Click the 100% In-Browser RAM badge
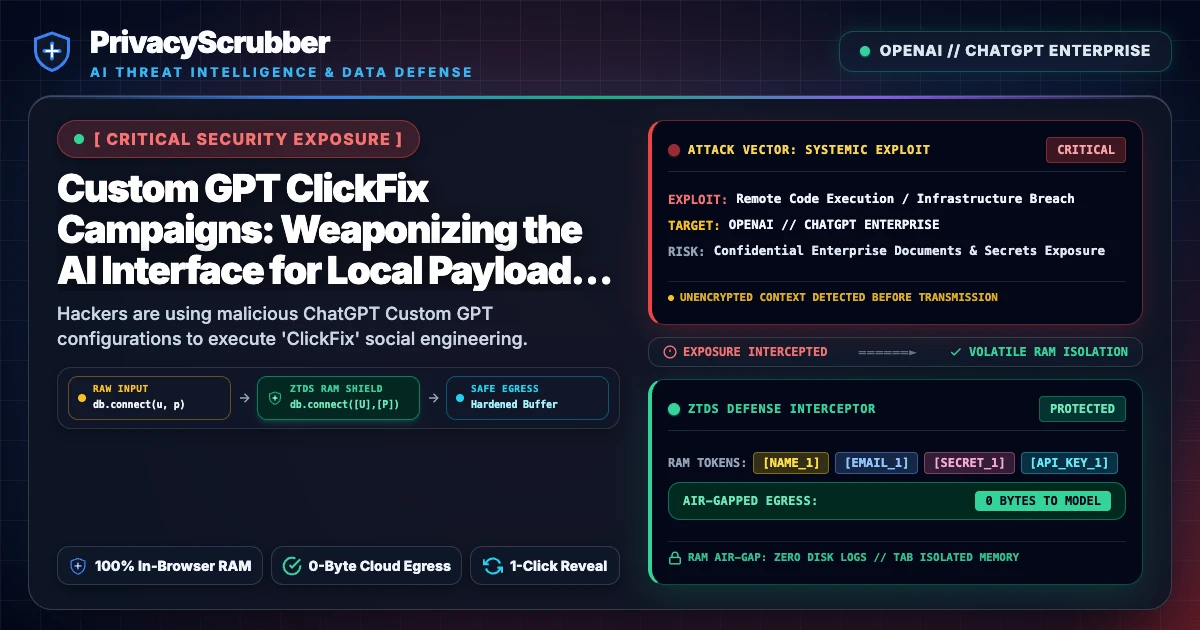The image size is (1200, 630). pyautogui.click(x=160, y=566)
